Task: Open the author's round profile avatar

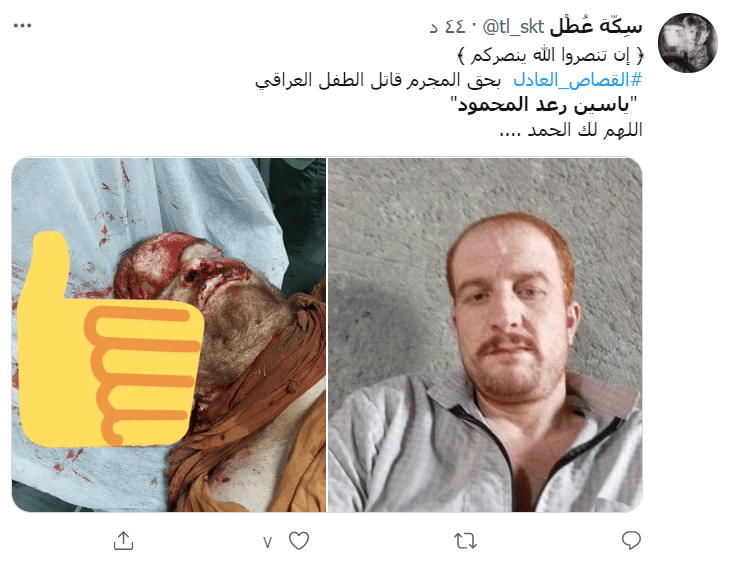Action: [x=687, y=43]
